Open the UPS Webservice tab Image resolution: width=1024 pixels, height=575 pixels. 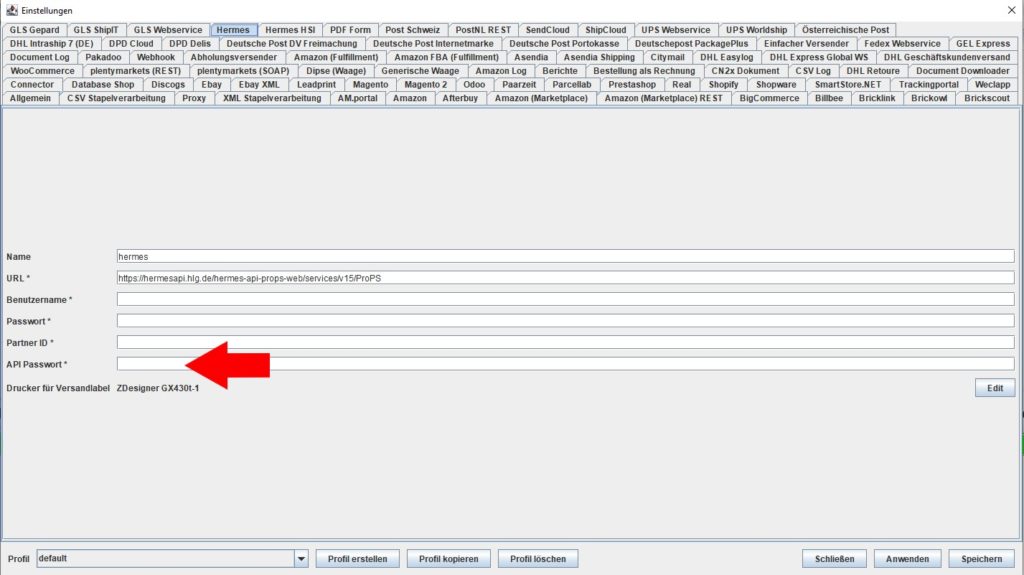(x=676, y=30)
